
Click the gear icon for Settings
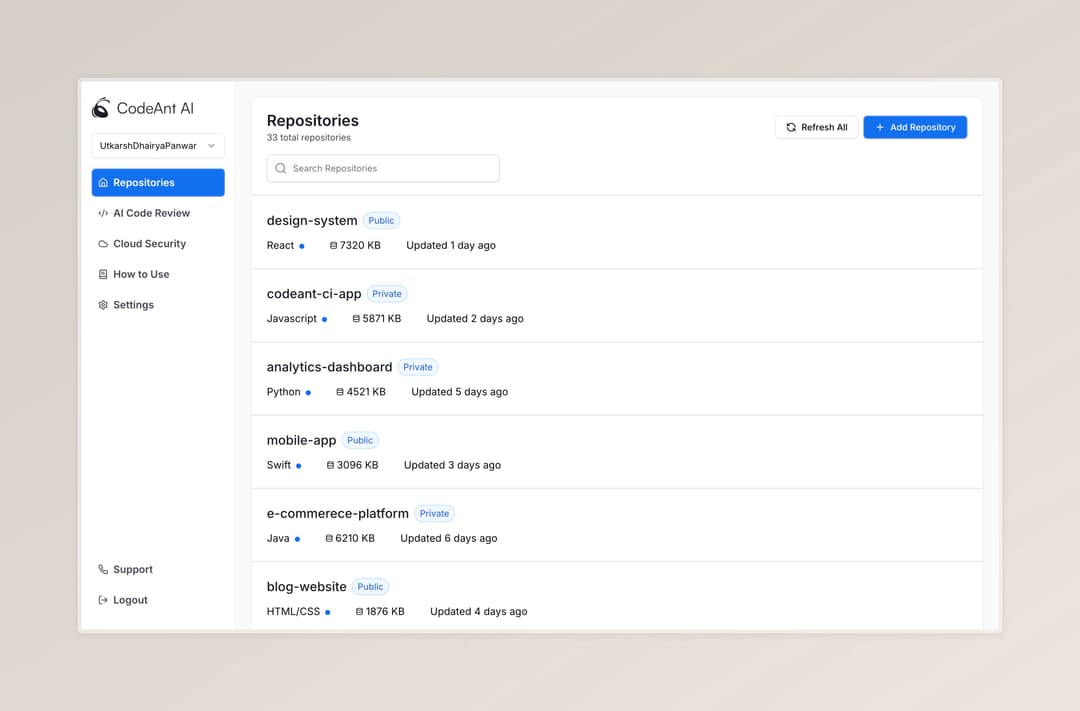(x=103, y=305)
